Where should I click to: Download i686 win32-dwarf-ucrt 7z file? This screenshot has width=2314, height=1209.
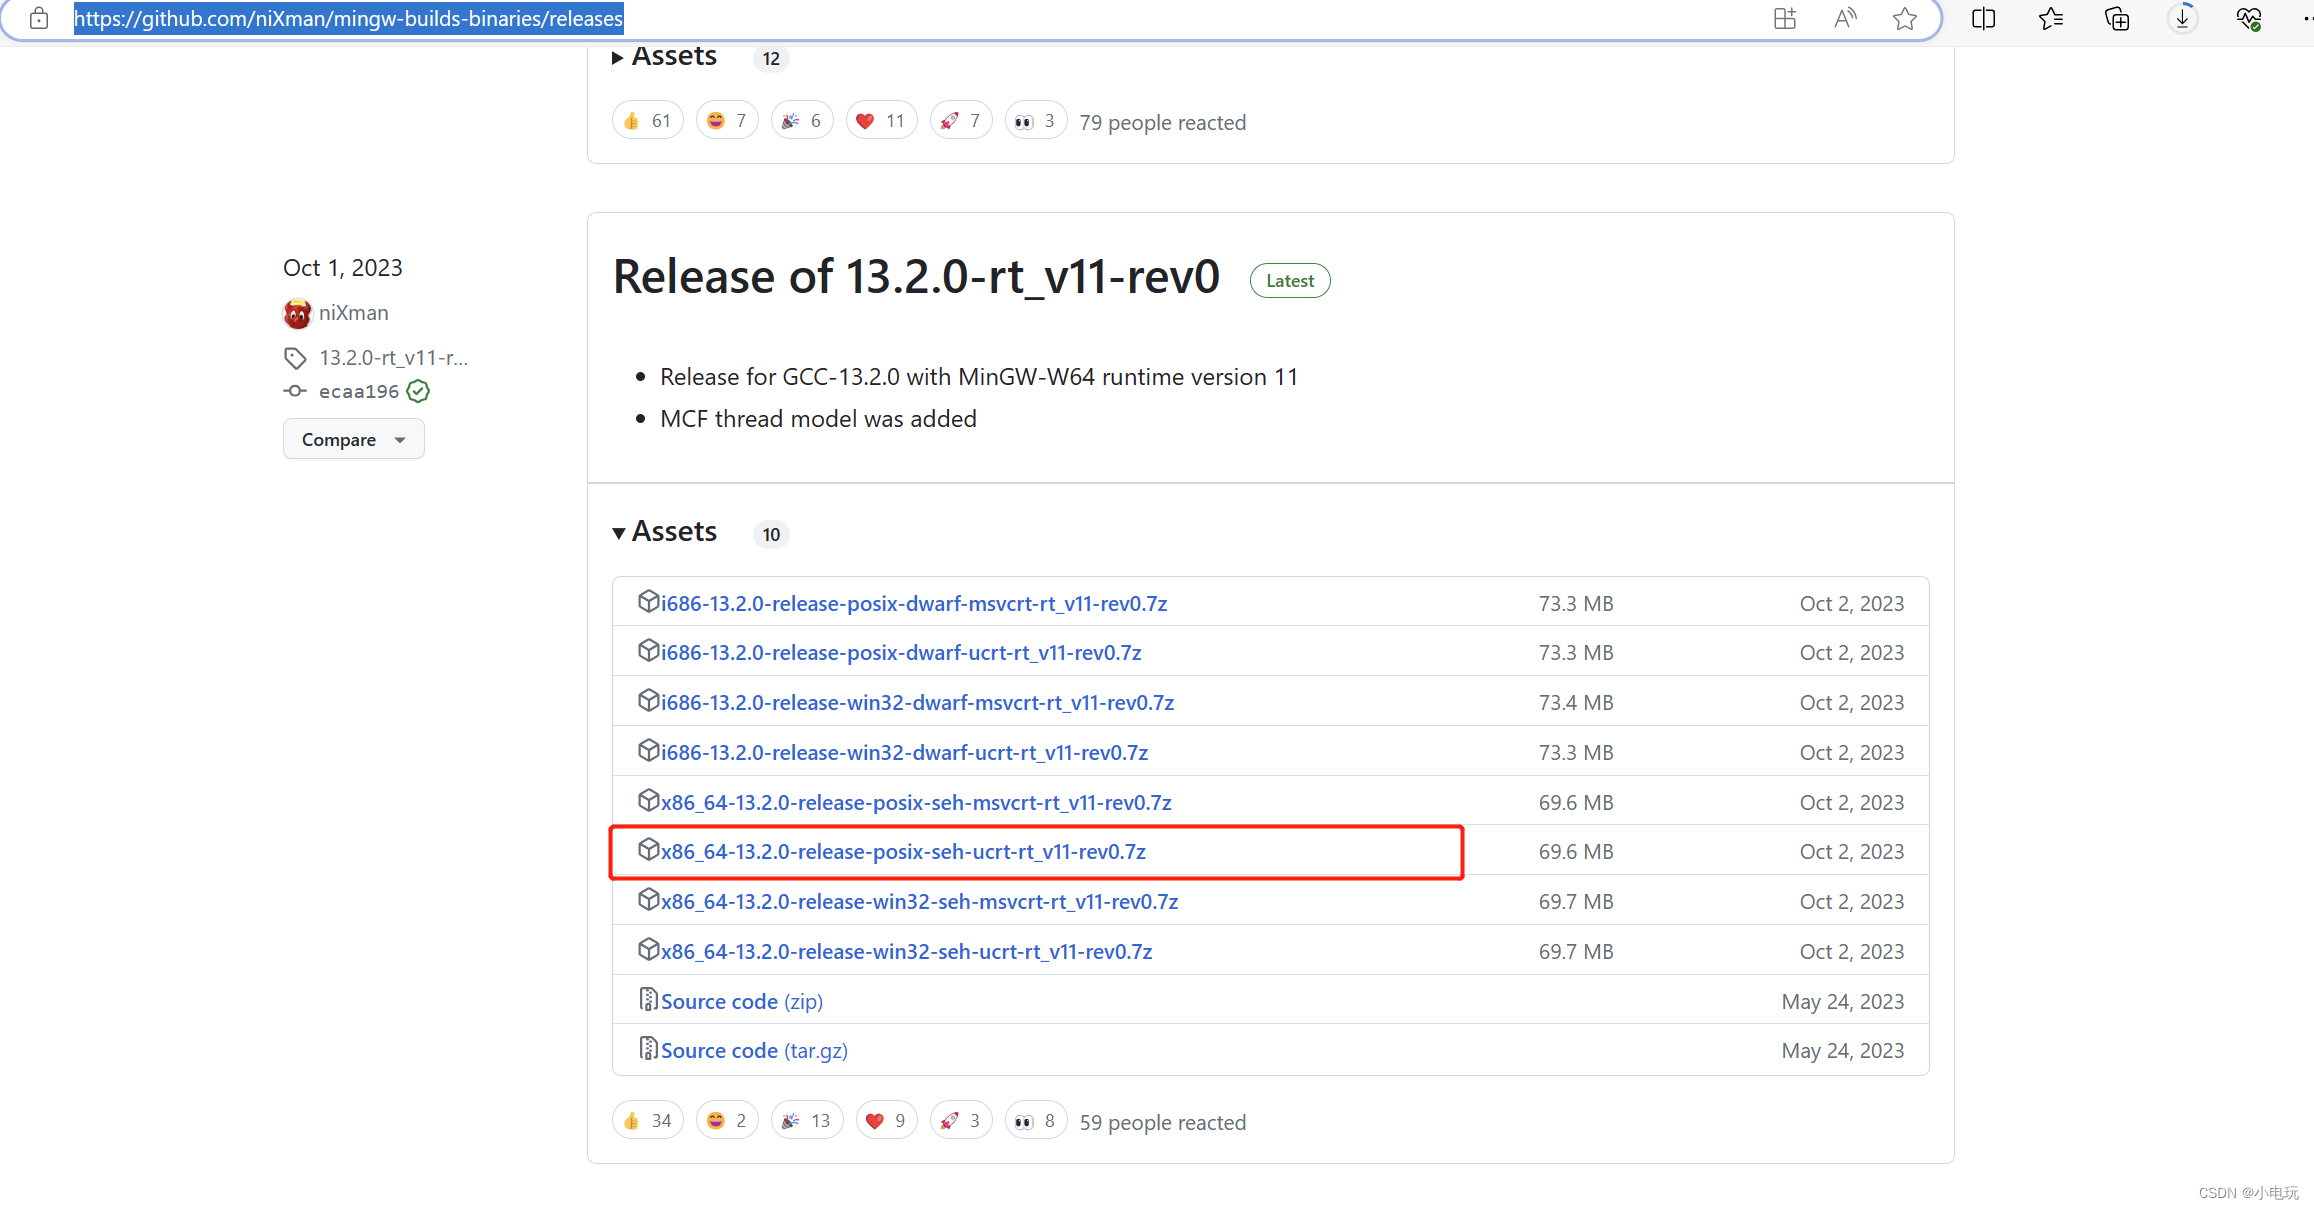click(x=904, y=753)
